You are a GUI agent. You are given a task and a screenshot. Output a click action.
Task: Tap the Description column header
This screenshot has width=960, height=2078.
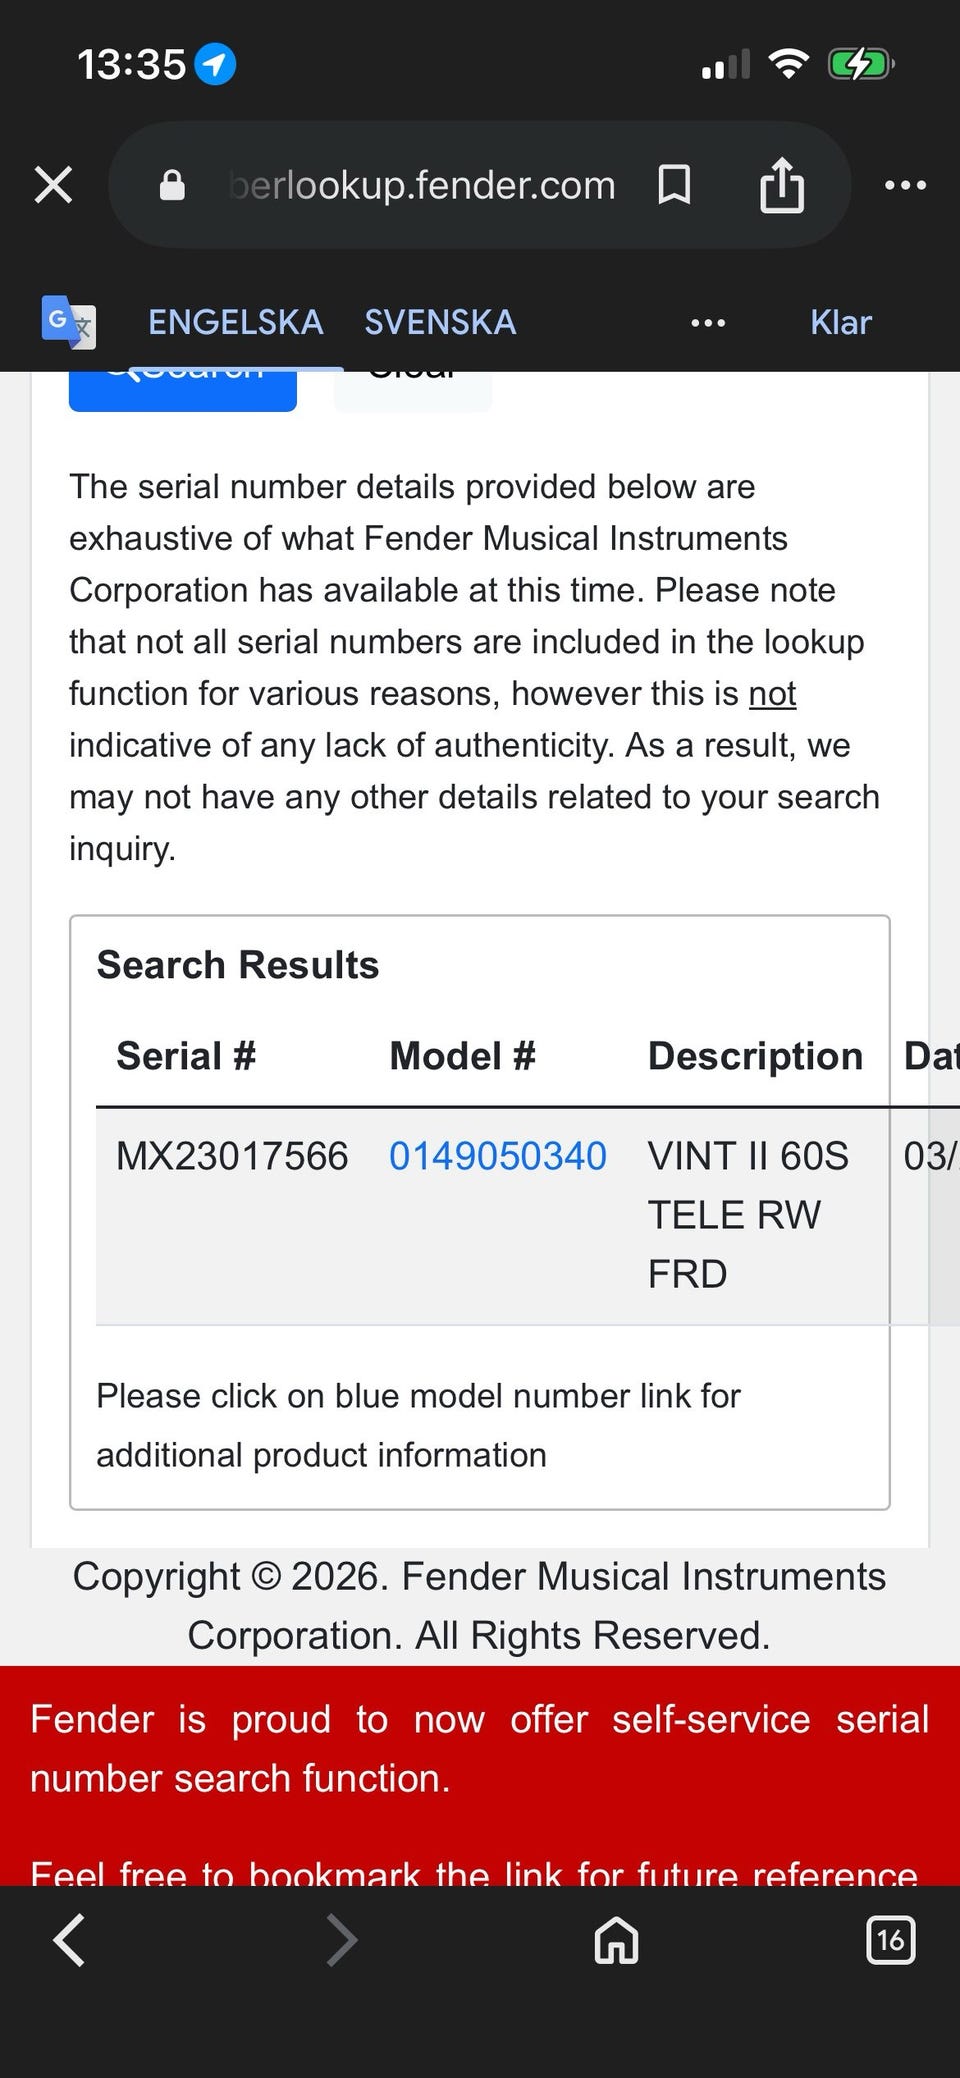click(755, 1056)
